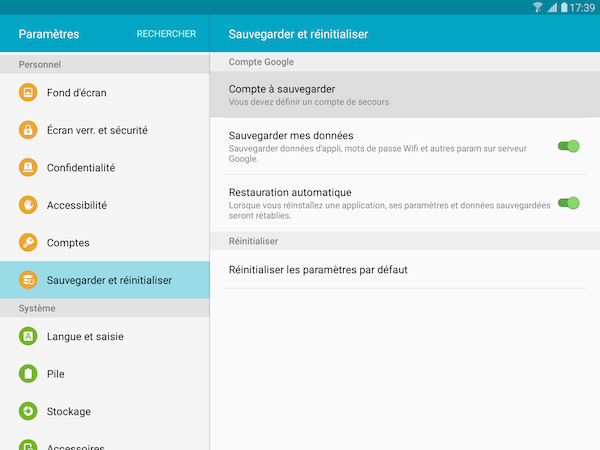This screenshot has width=600, height=450.
Task: Tap Réinitialiser les paramètres par défaut
Action: (x=405, y=269)
